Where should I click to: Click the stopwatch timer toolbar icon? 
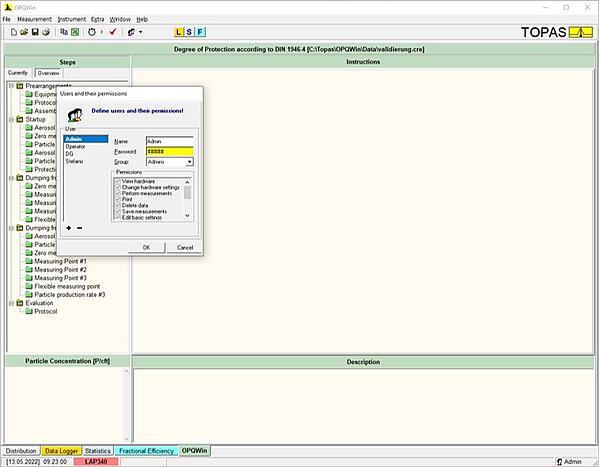click(x=92, y=32)
